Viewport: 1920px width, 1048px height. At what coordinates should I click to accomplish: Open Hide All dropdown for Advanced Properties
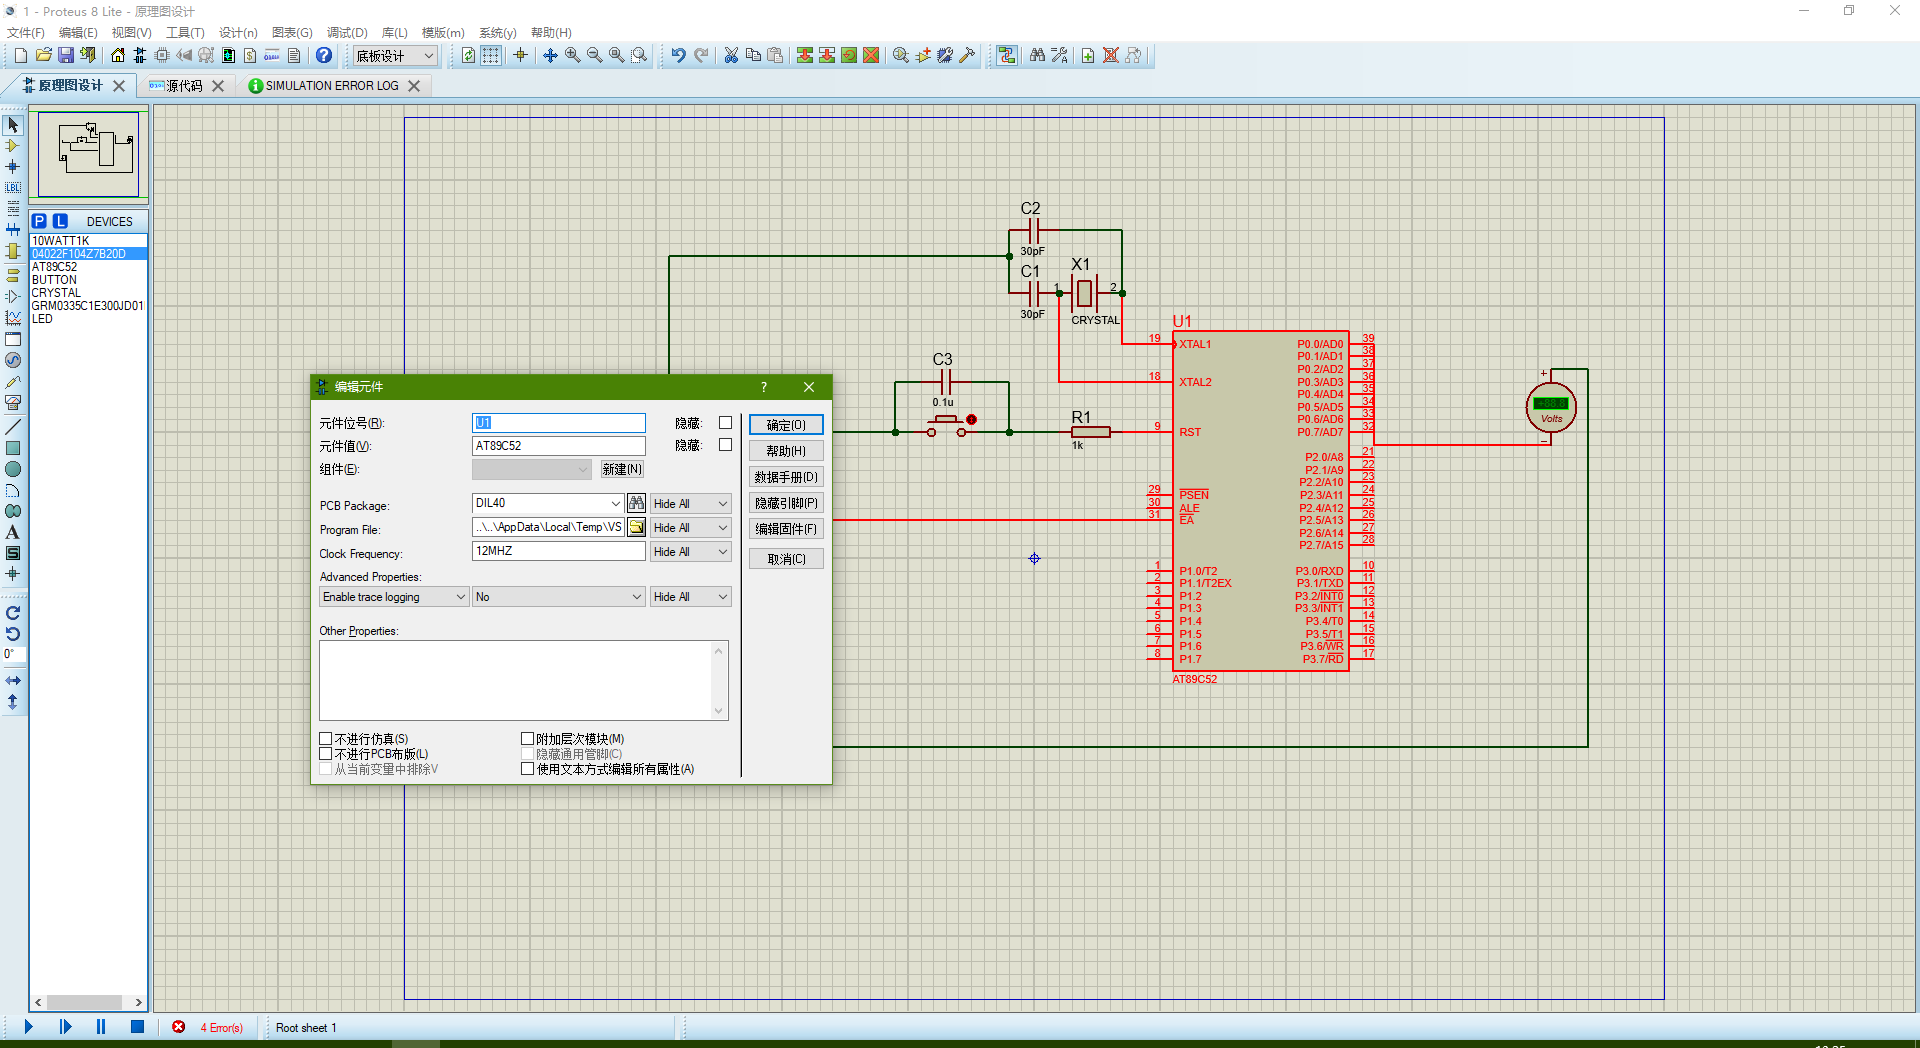[691, 597]
